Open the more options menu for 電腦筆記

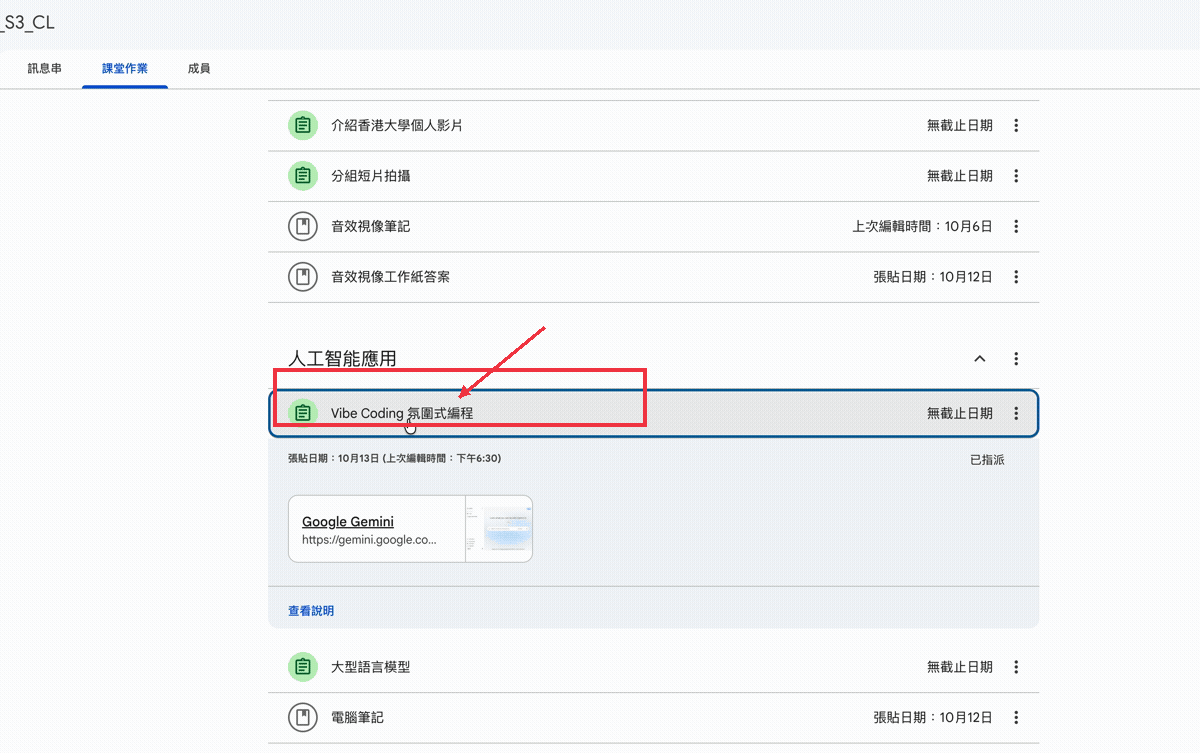pyautogui.click(x=1016, y=717)
